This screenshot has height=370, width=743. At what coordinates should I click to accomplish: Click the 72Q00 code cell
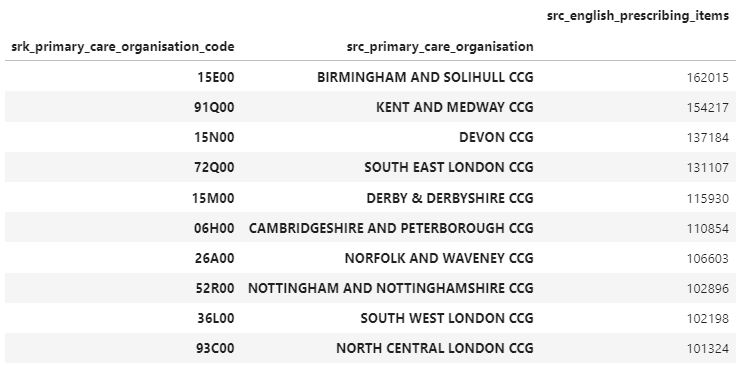214,167
